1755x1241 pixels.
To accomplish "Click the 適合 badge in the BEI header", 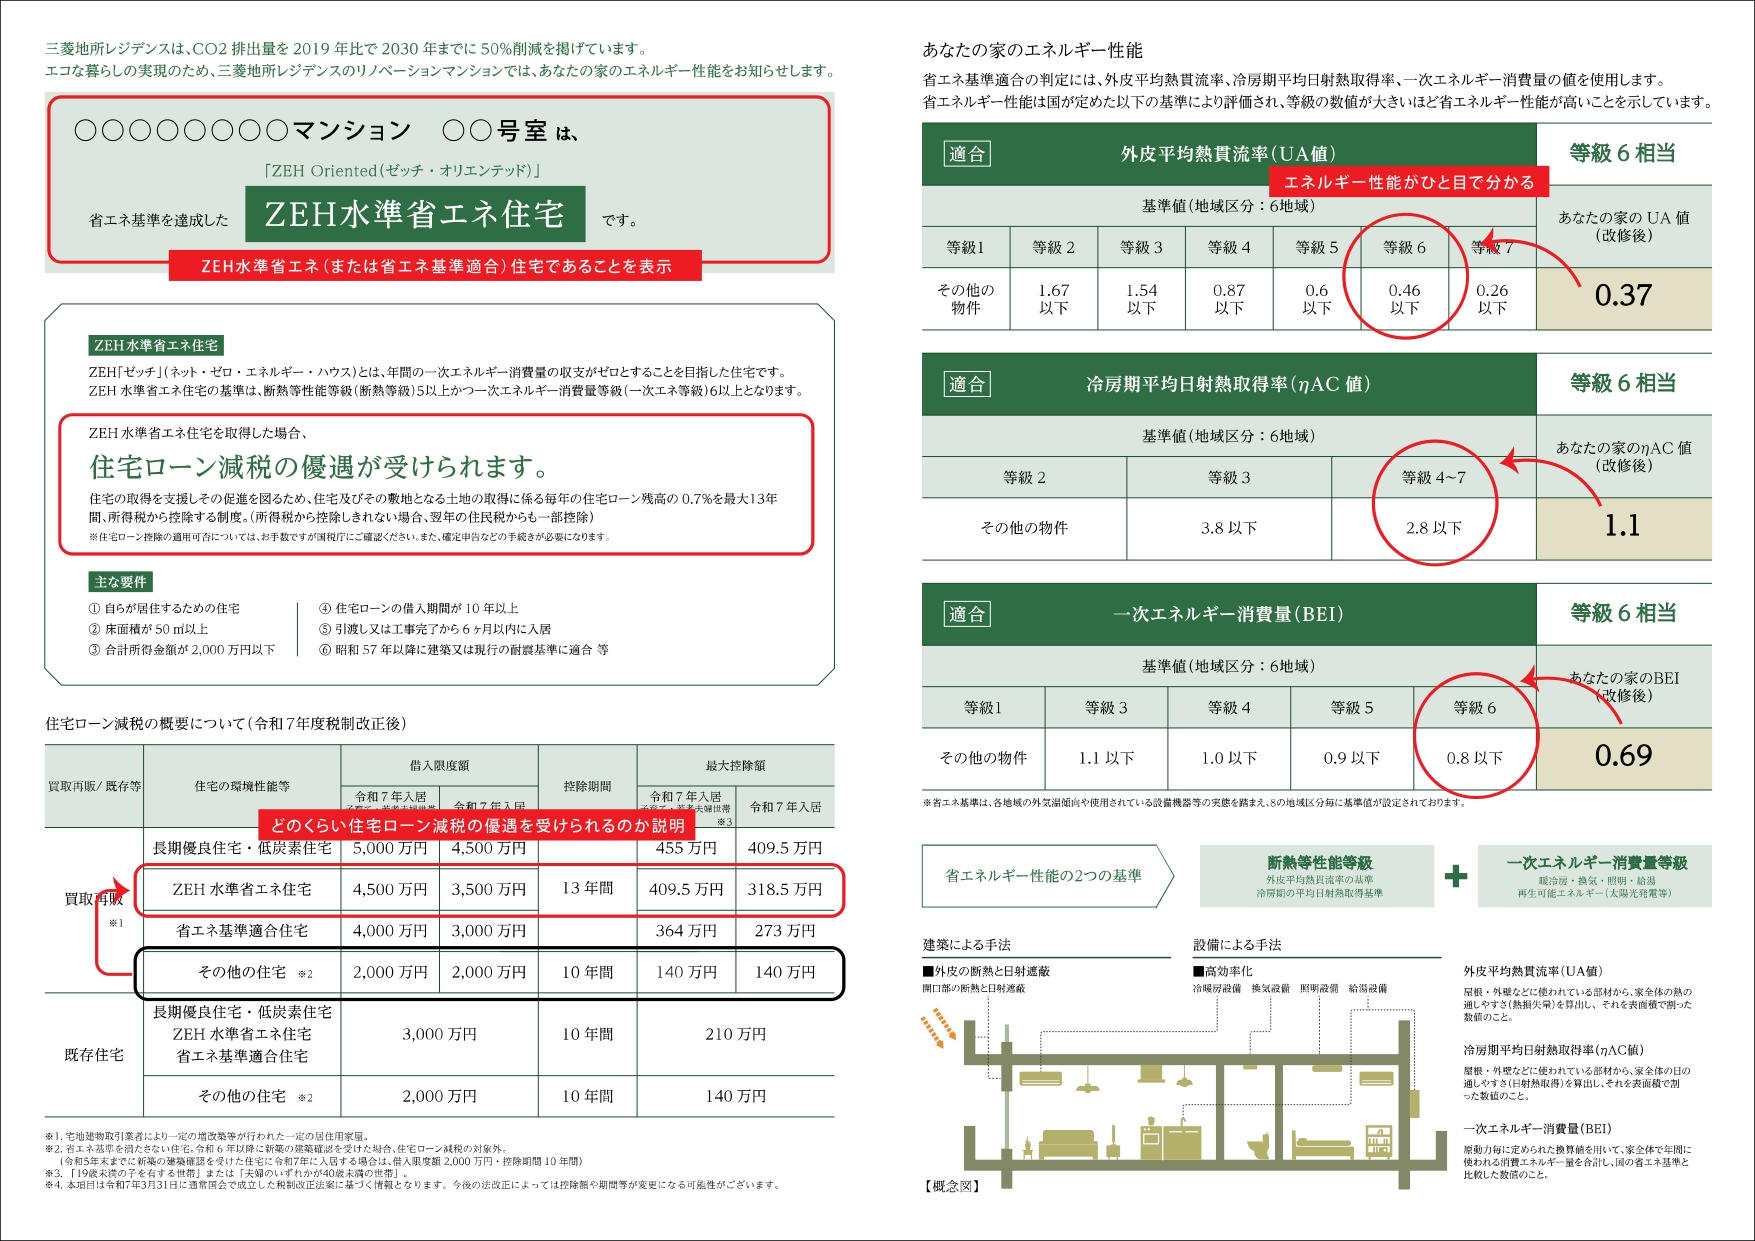I will [966, 614].
